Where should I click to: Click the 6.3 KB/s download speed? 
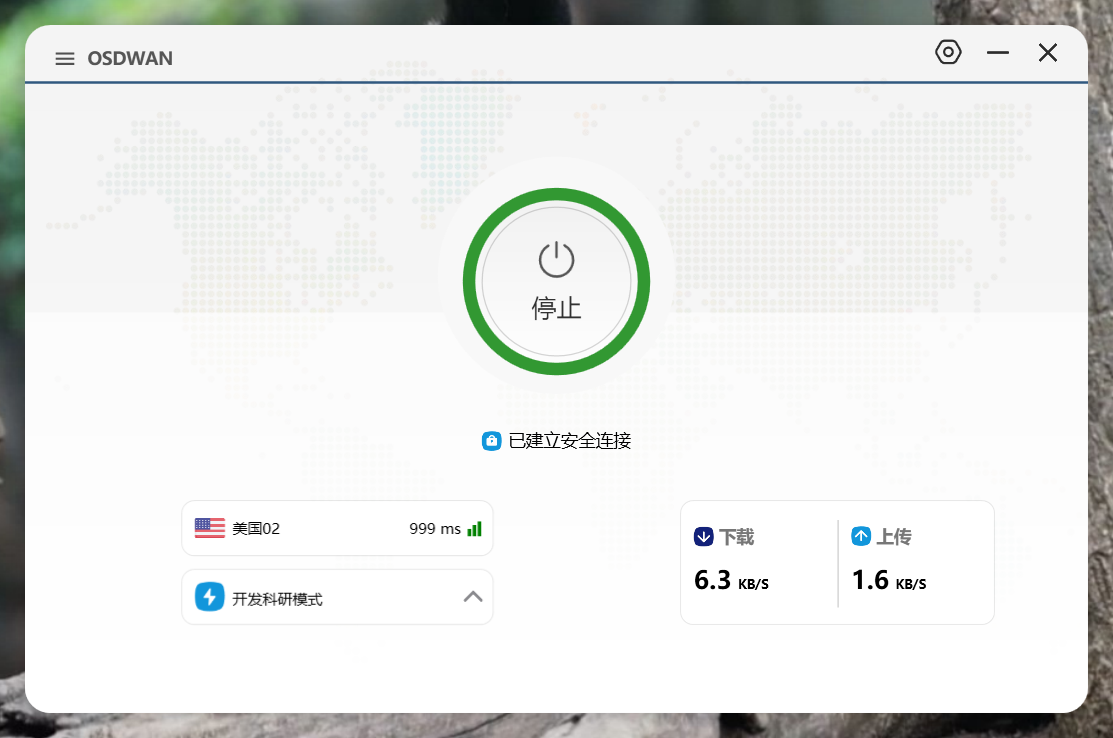tap(731, 580)
